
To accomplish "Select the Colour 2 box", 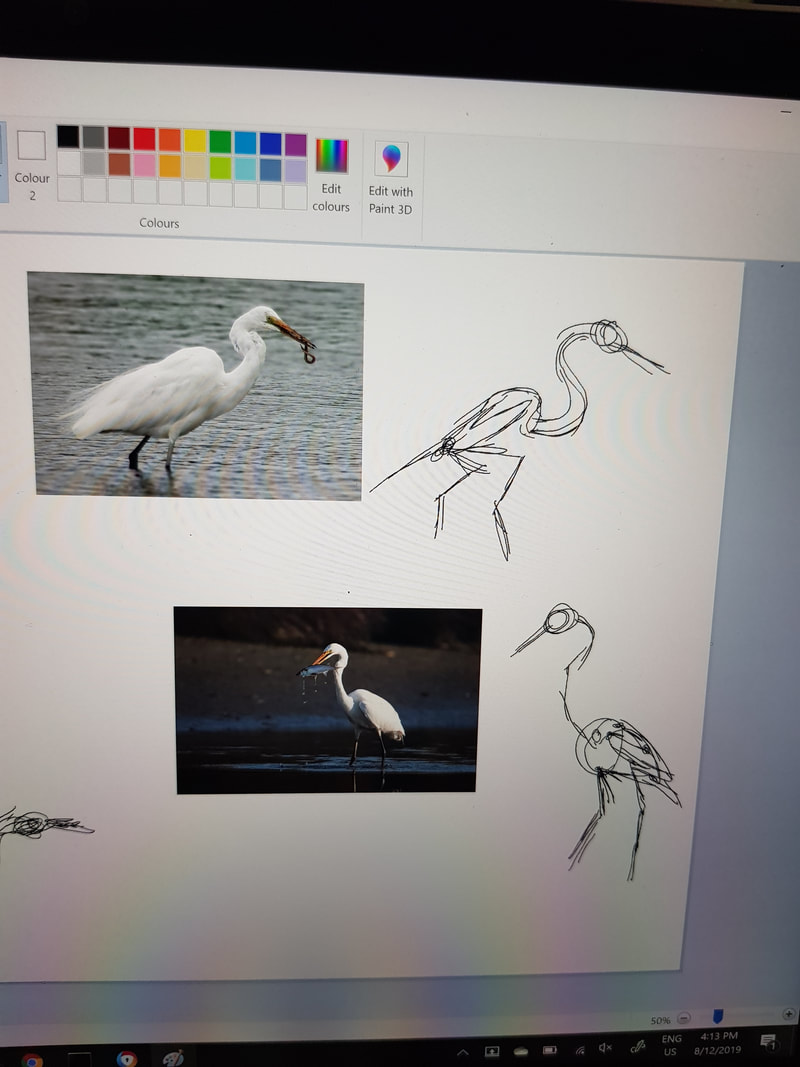I will click(31, 165).
